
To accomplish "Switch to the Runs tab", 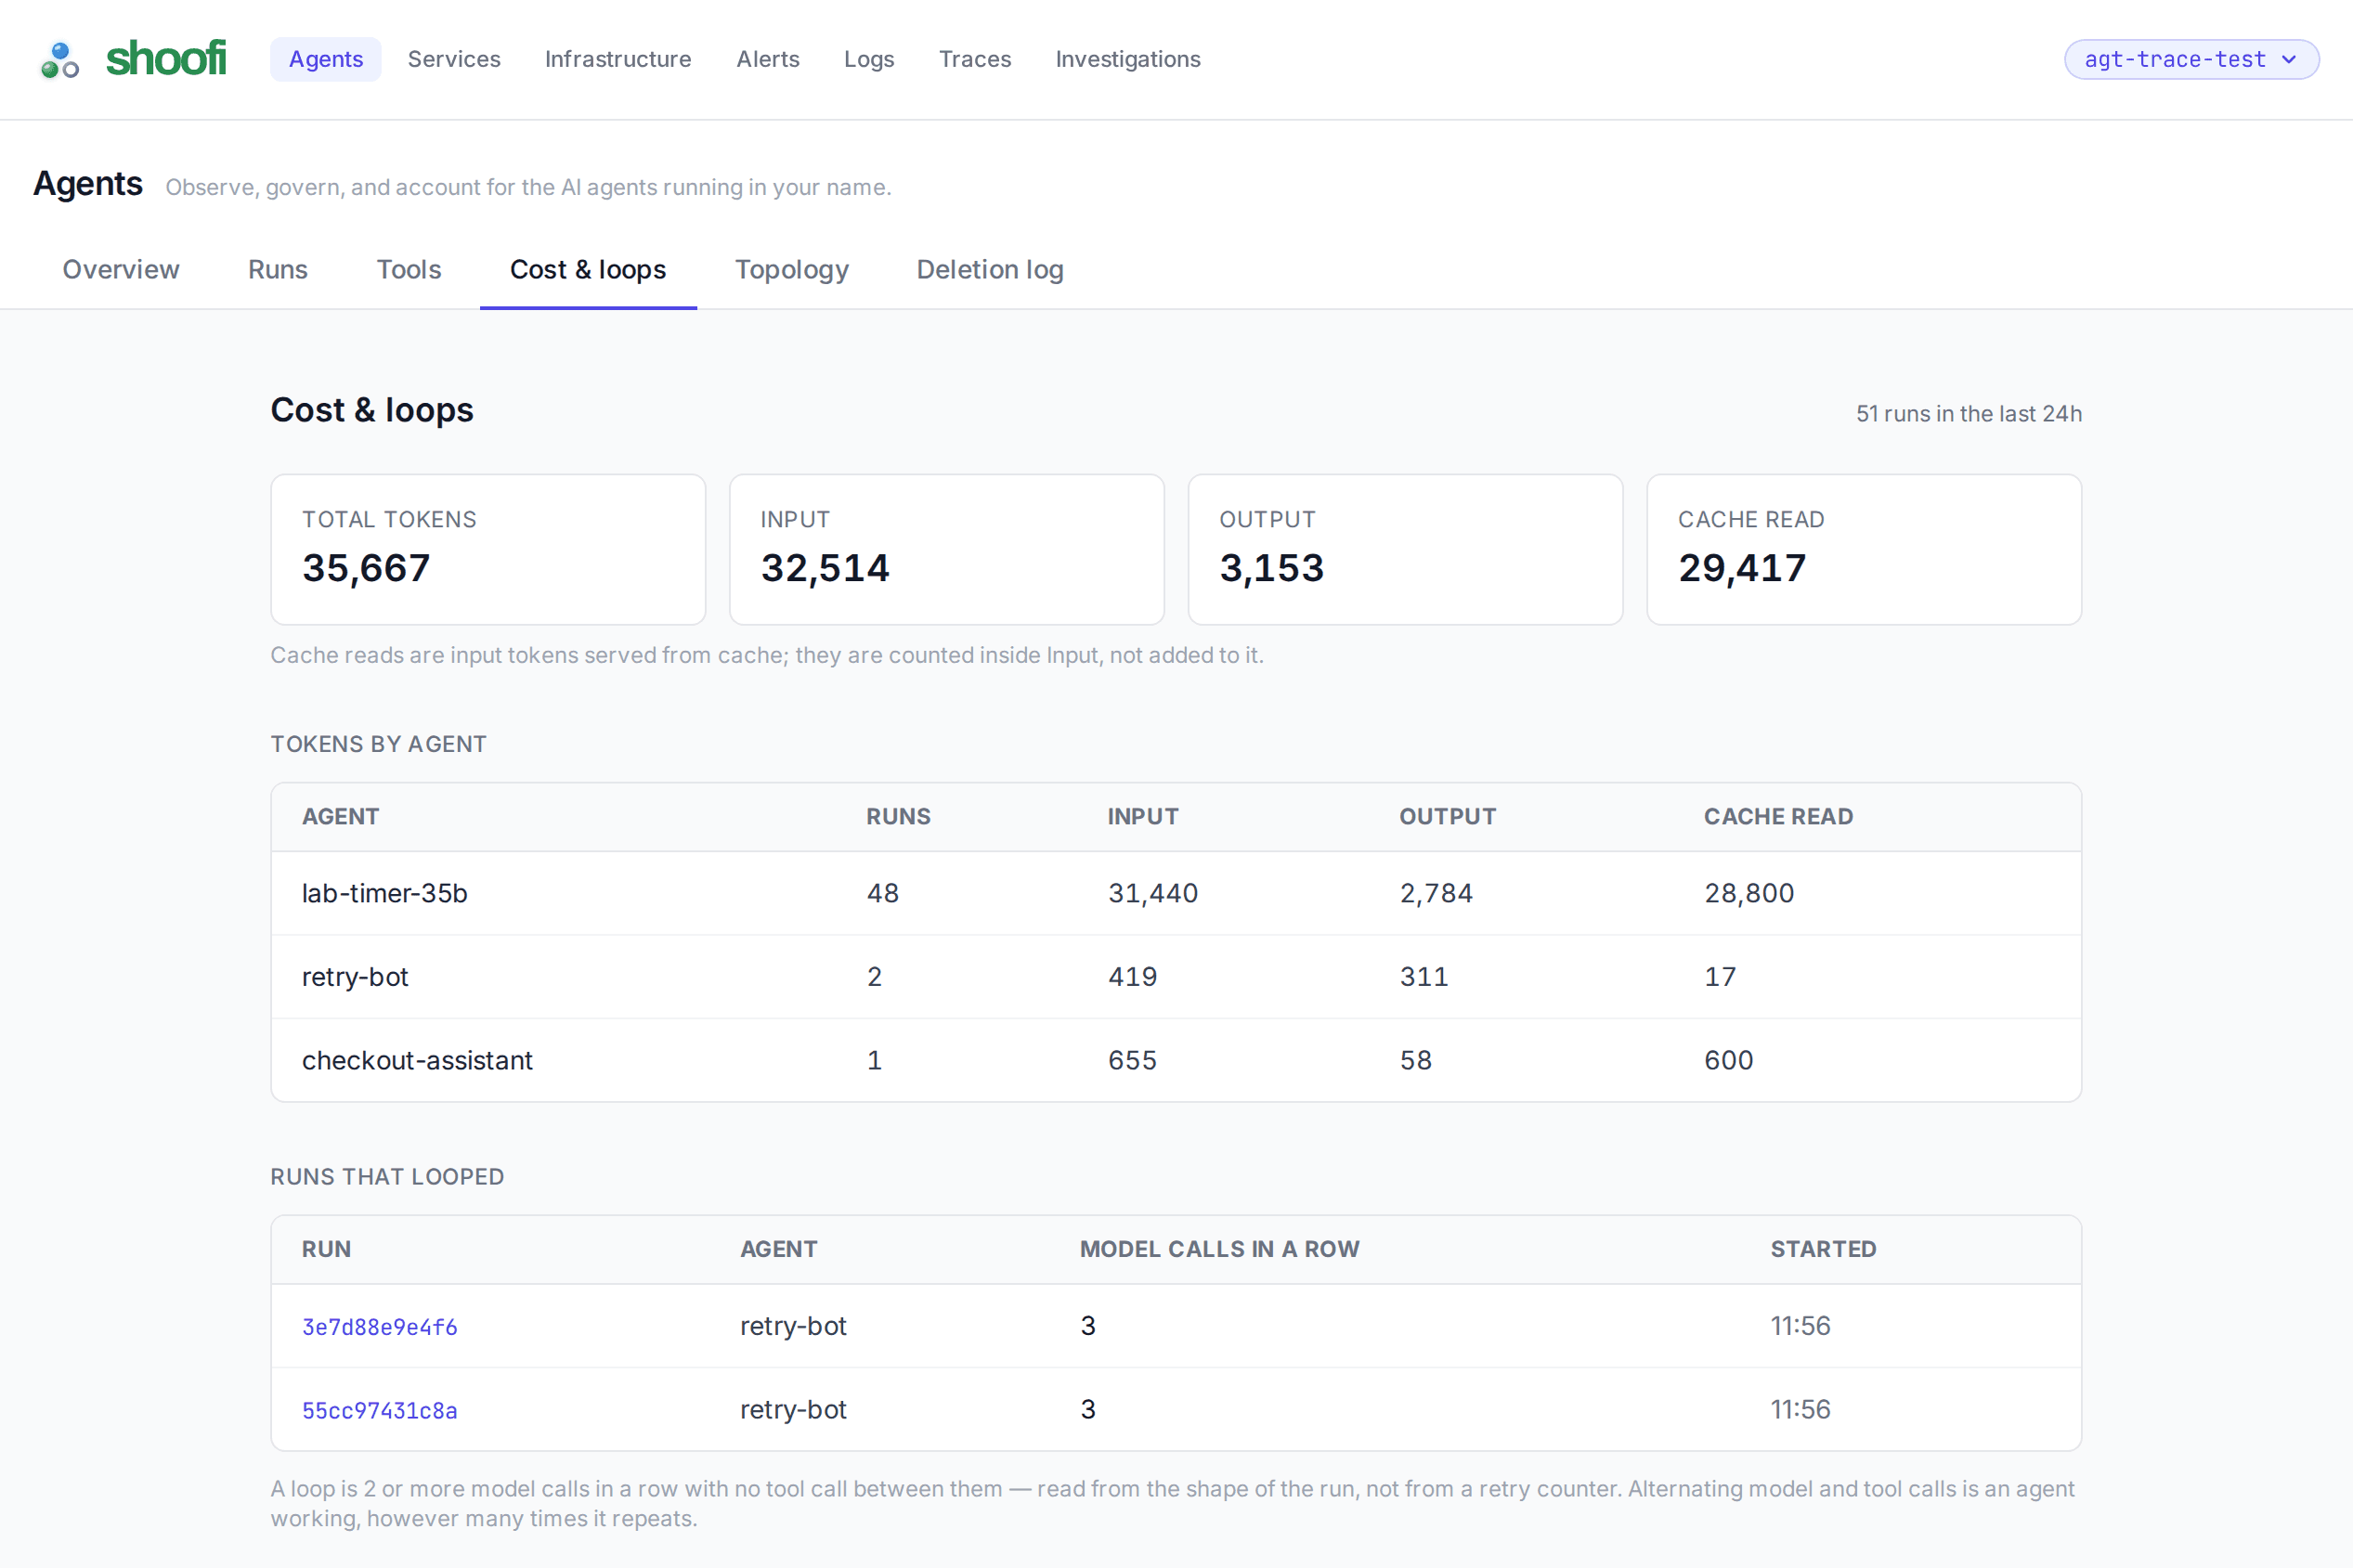I will tap(278, 269).
